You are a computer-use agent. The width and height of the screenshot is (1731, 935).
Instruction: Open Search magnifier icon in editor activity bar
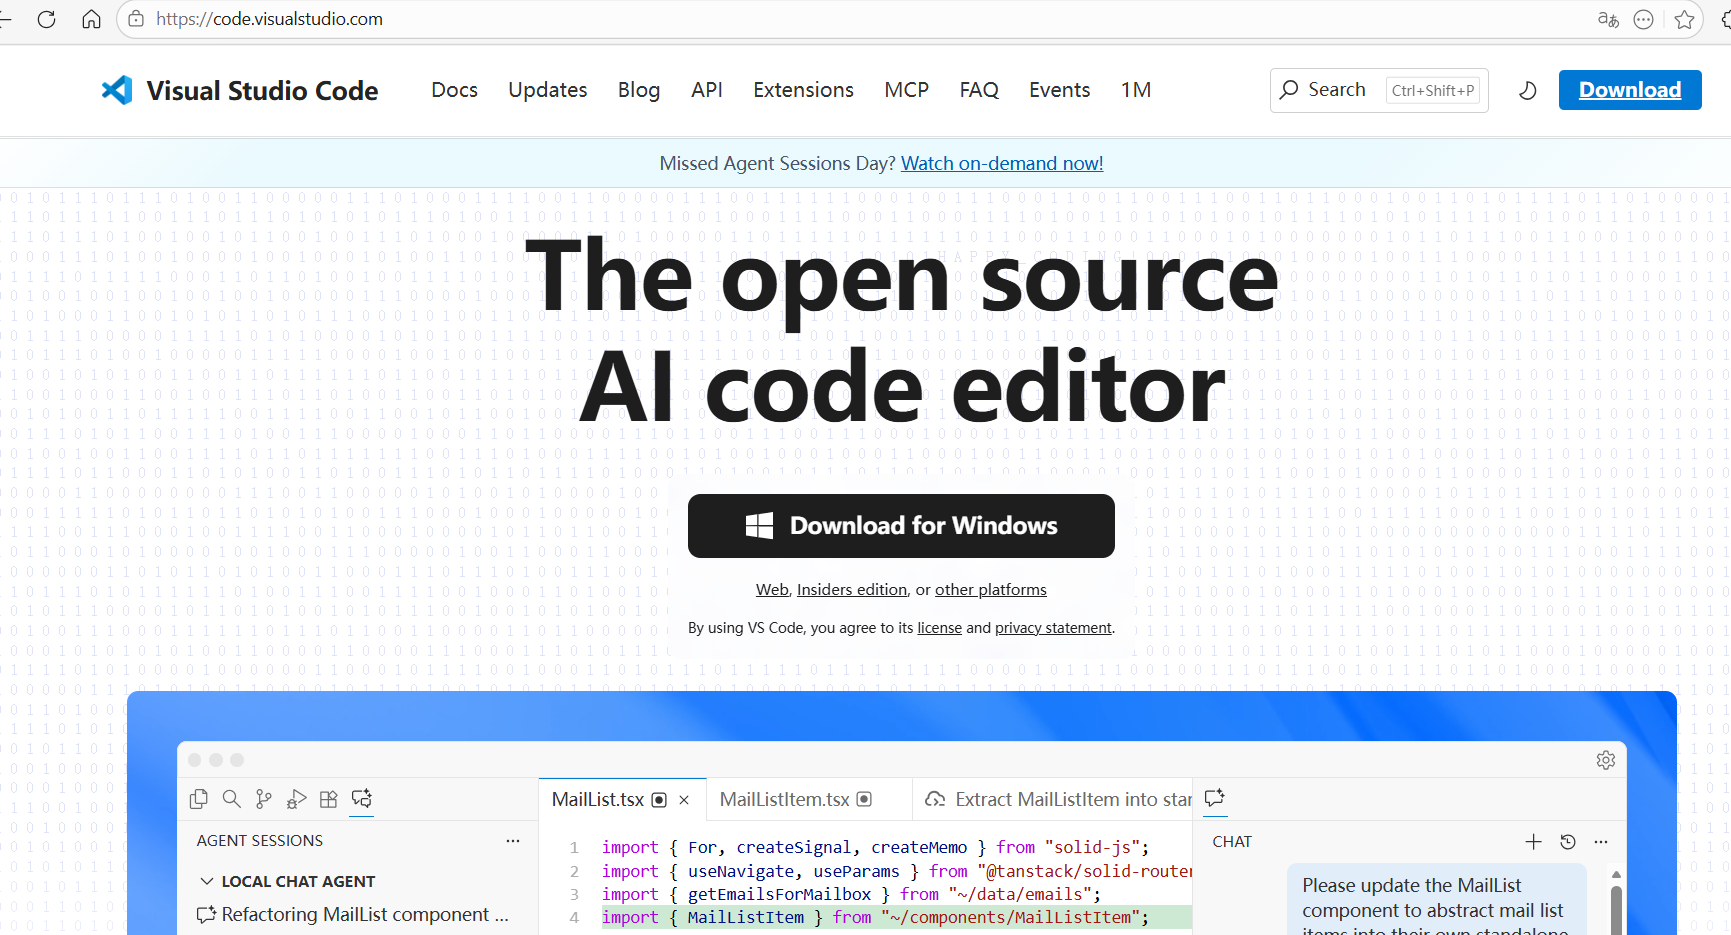pyautogui.click(x=231, y=799)
